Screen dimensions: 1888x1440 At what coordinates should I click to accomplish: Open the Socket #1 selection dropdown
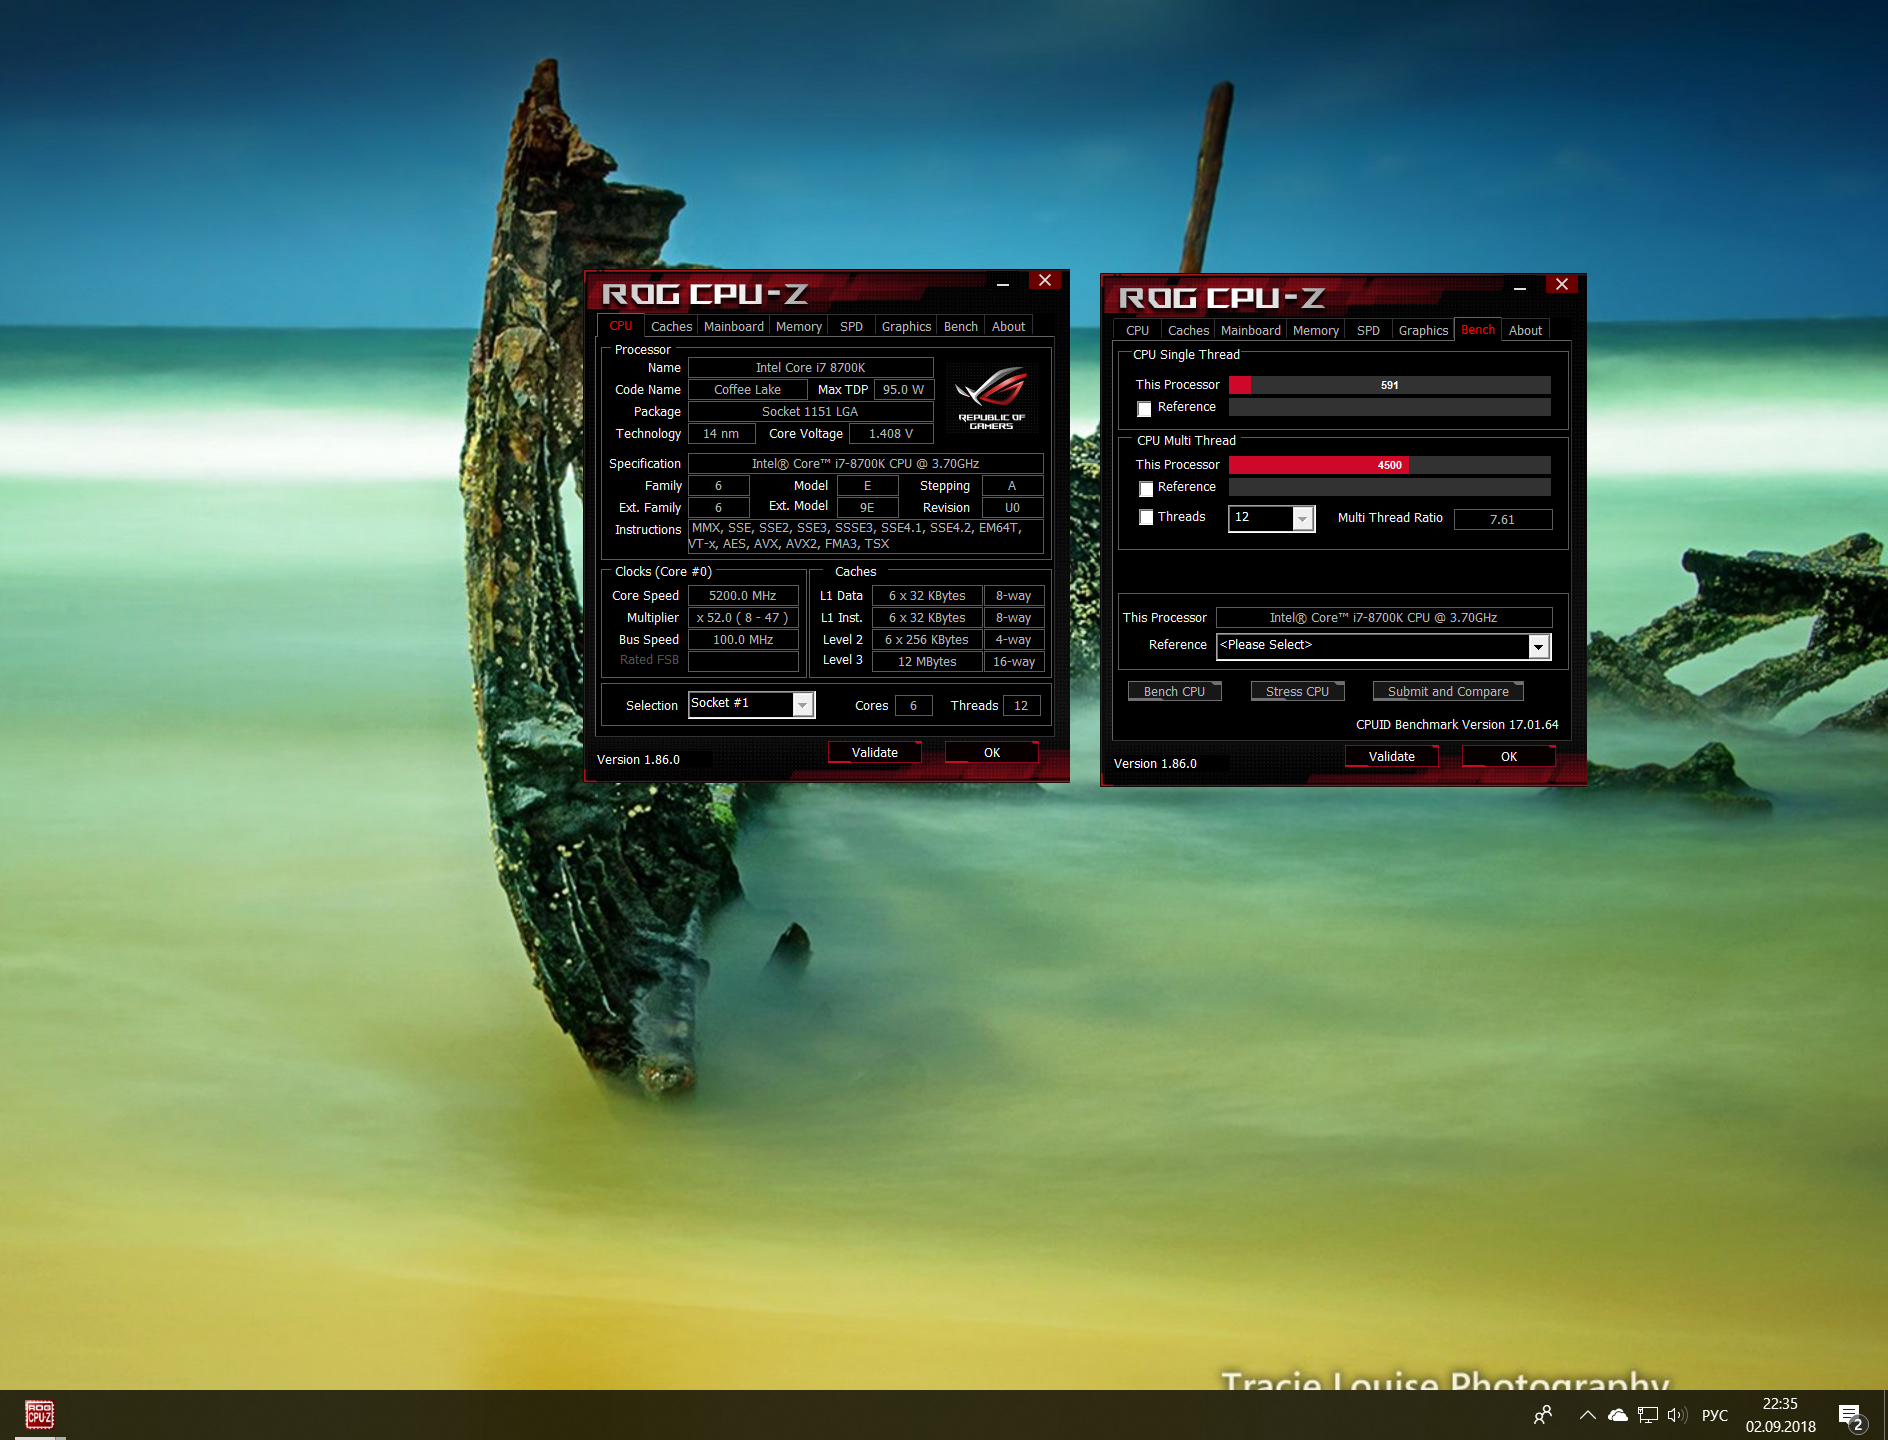pyautogui.click(x=752, y=704)
